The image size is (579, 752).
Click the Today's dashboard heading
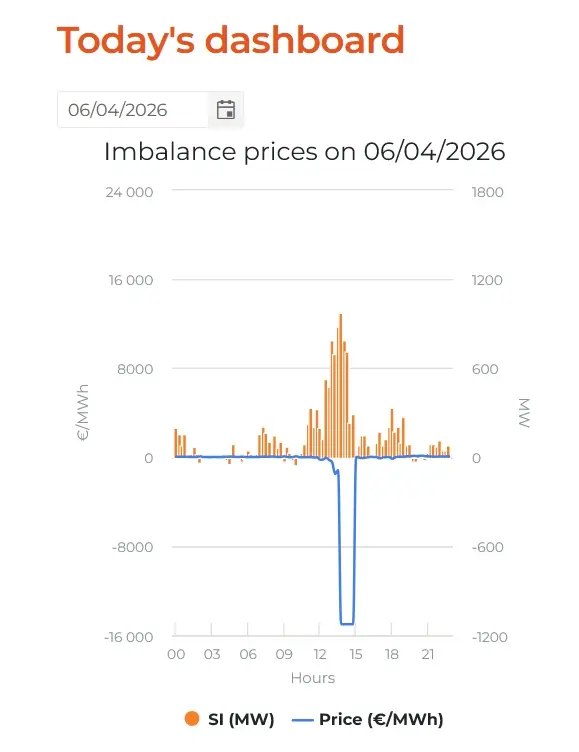(231, 40)
